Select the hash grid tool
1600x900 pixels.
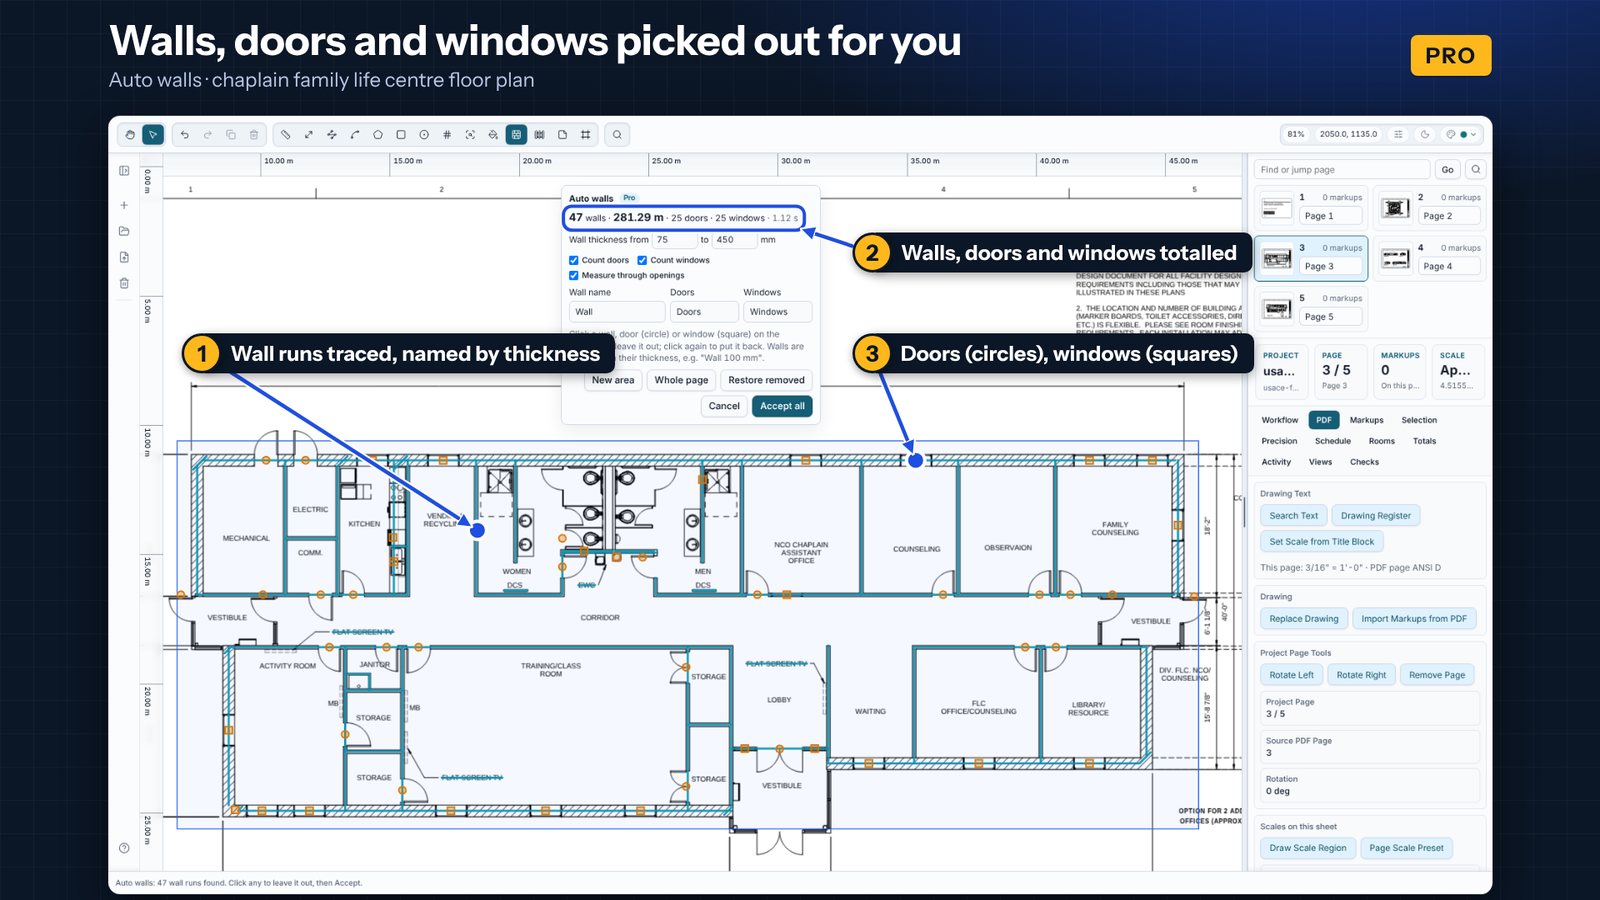point(447,134)
